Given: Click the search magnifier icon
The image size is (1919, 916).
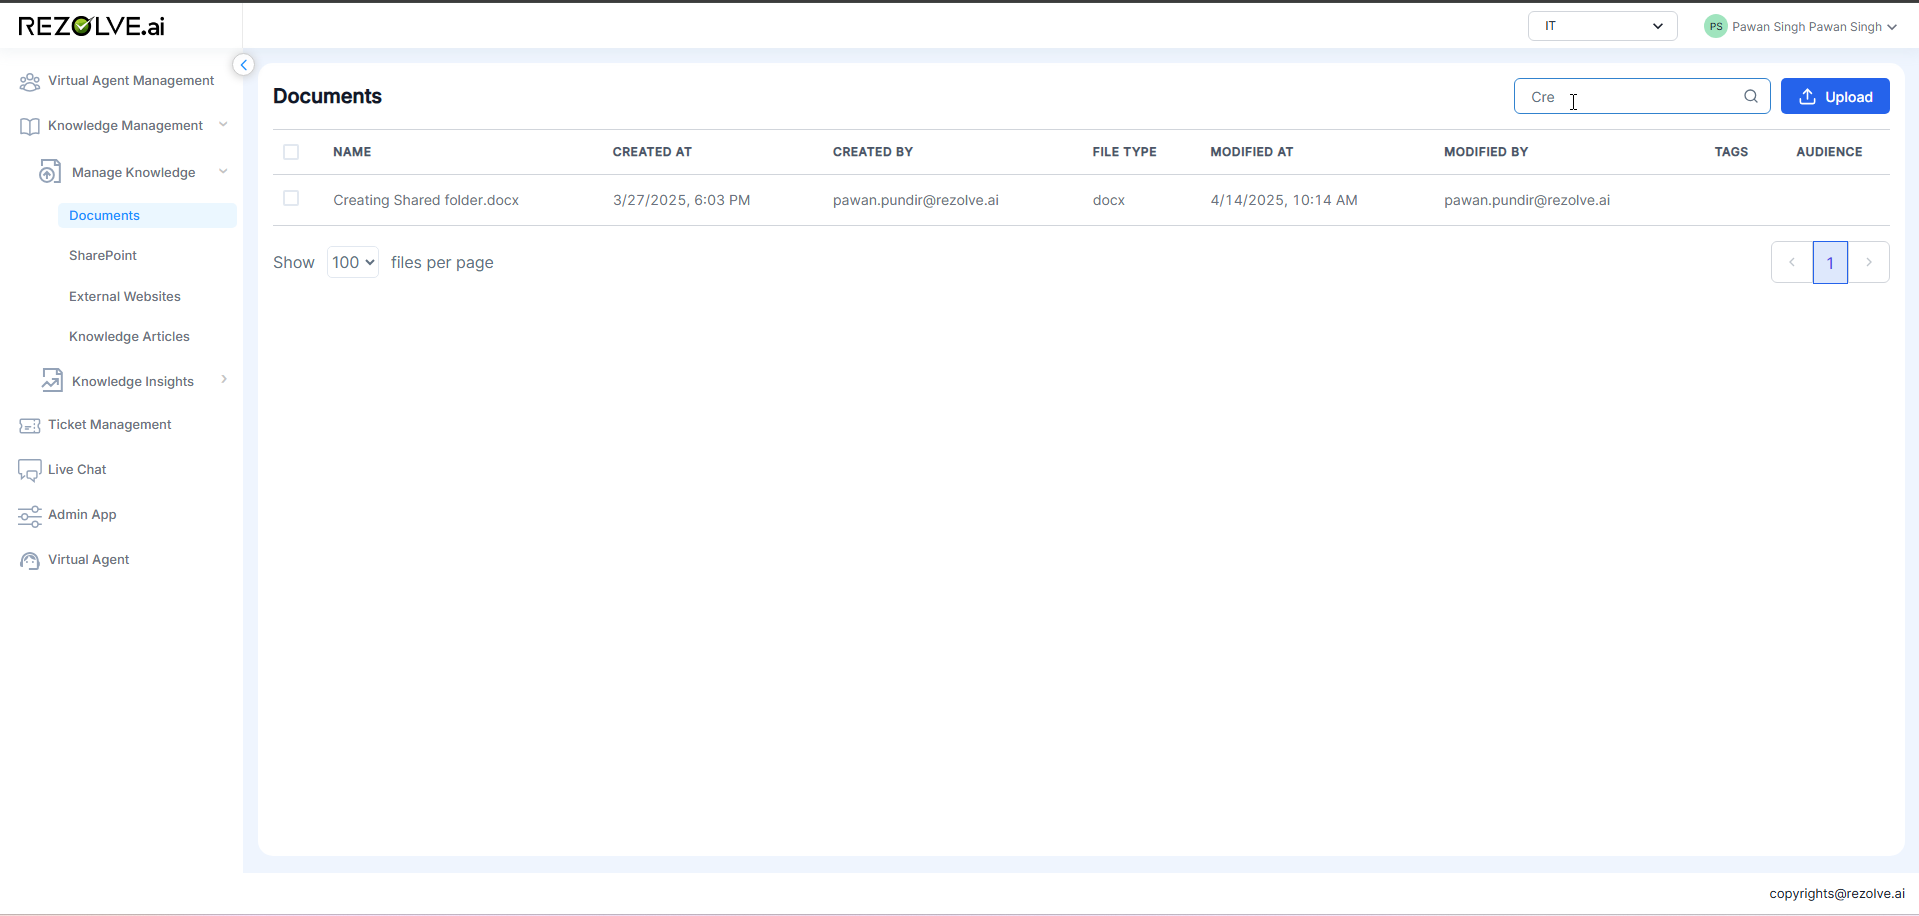Looking at the screenshot, I should pyautogui.click(x=1751, y=96).
